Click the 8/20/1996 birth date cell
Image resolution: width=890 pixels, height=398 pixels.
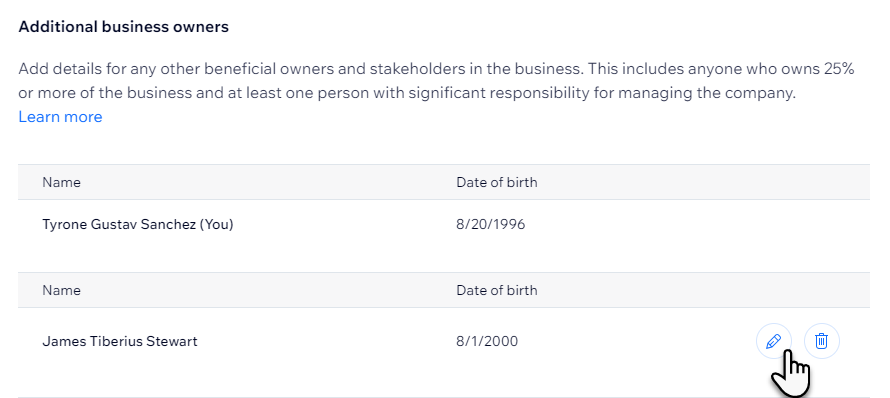tap(491, 224)
